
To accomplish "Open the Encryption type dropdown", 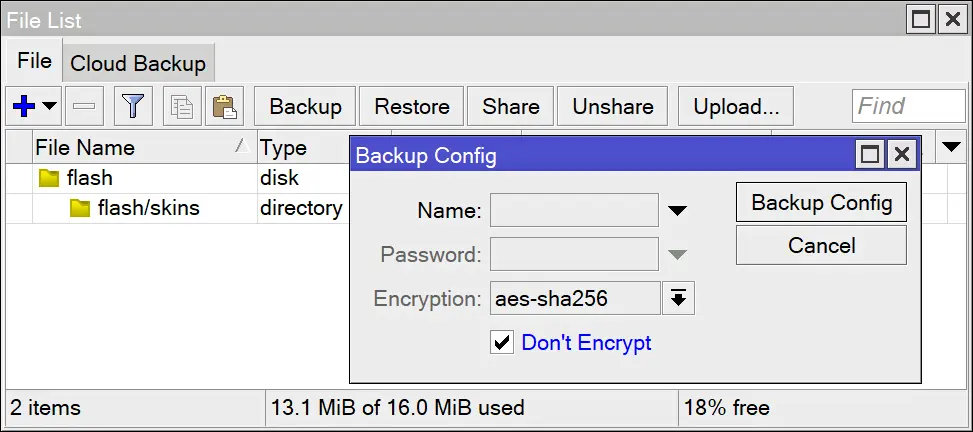I will pyautogui.click(x=678, y=298).
